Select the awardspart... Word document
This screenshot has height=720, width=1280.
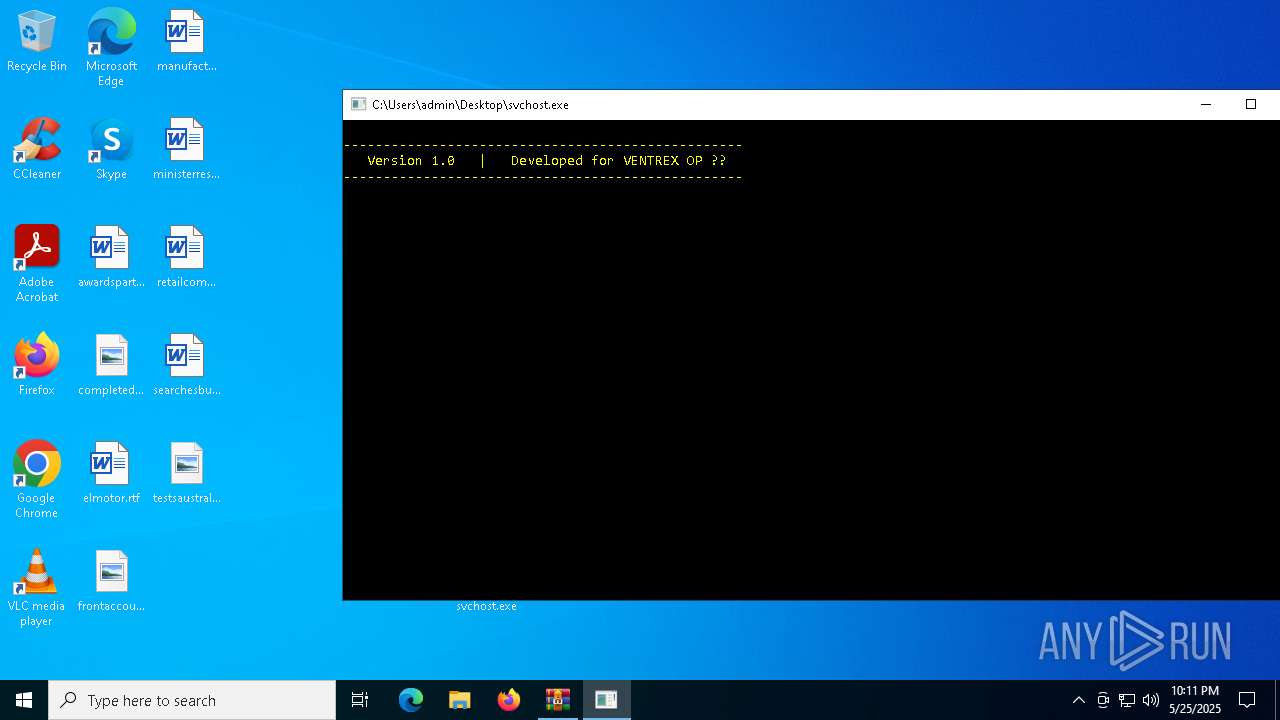(111, 258)
